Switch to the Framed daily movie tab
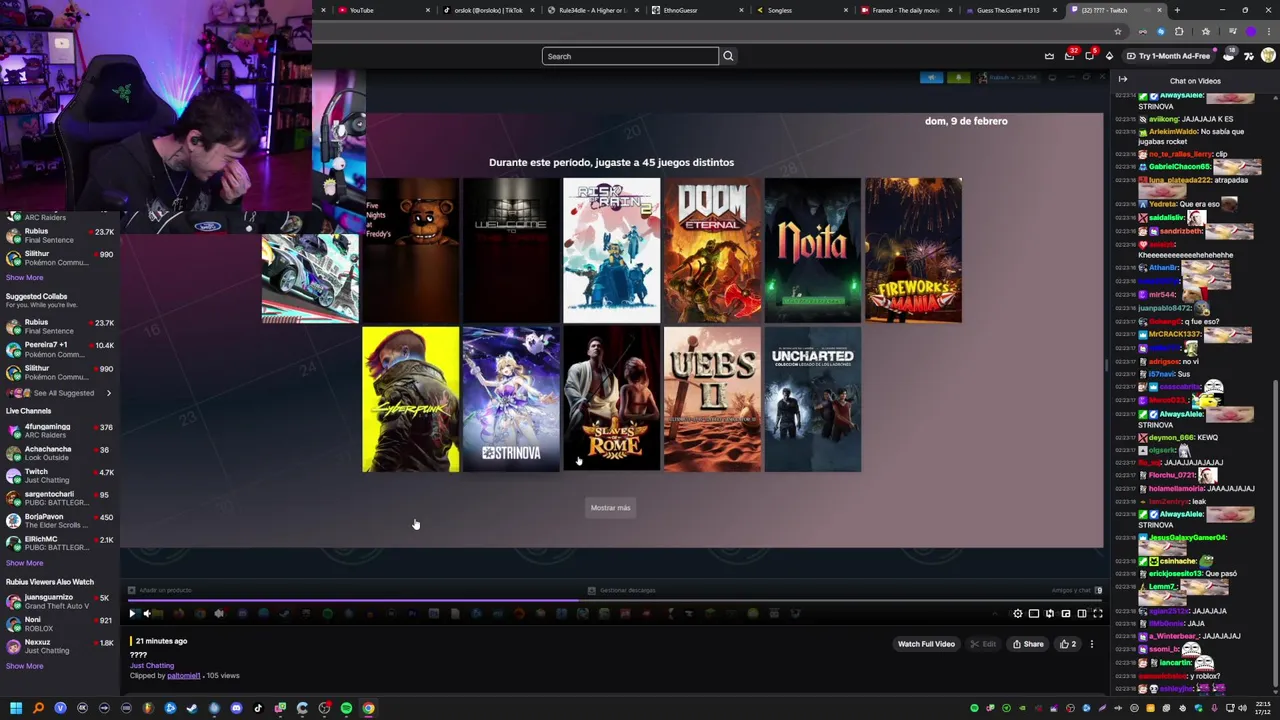The height and width of the screenshot is (720, 1280). [907, 10]
